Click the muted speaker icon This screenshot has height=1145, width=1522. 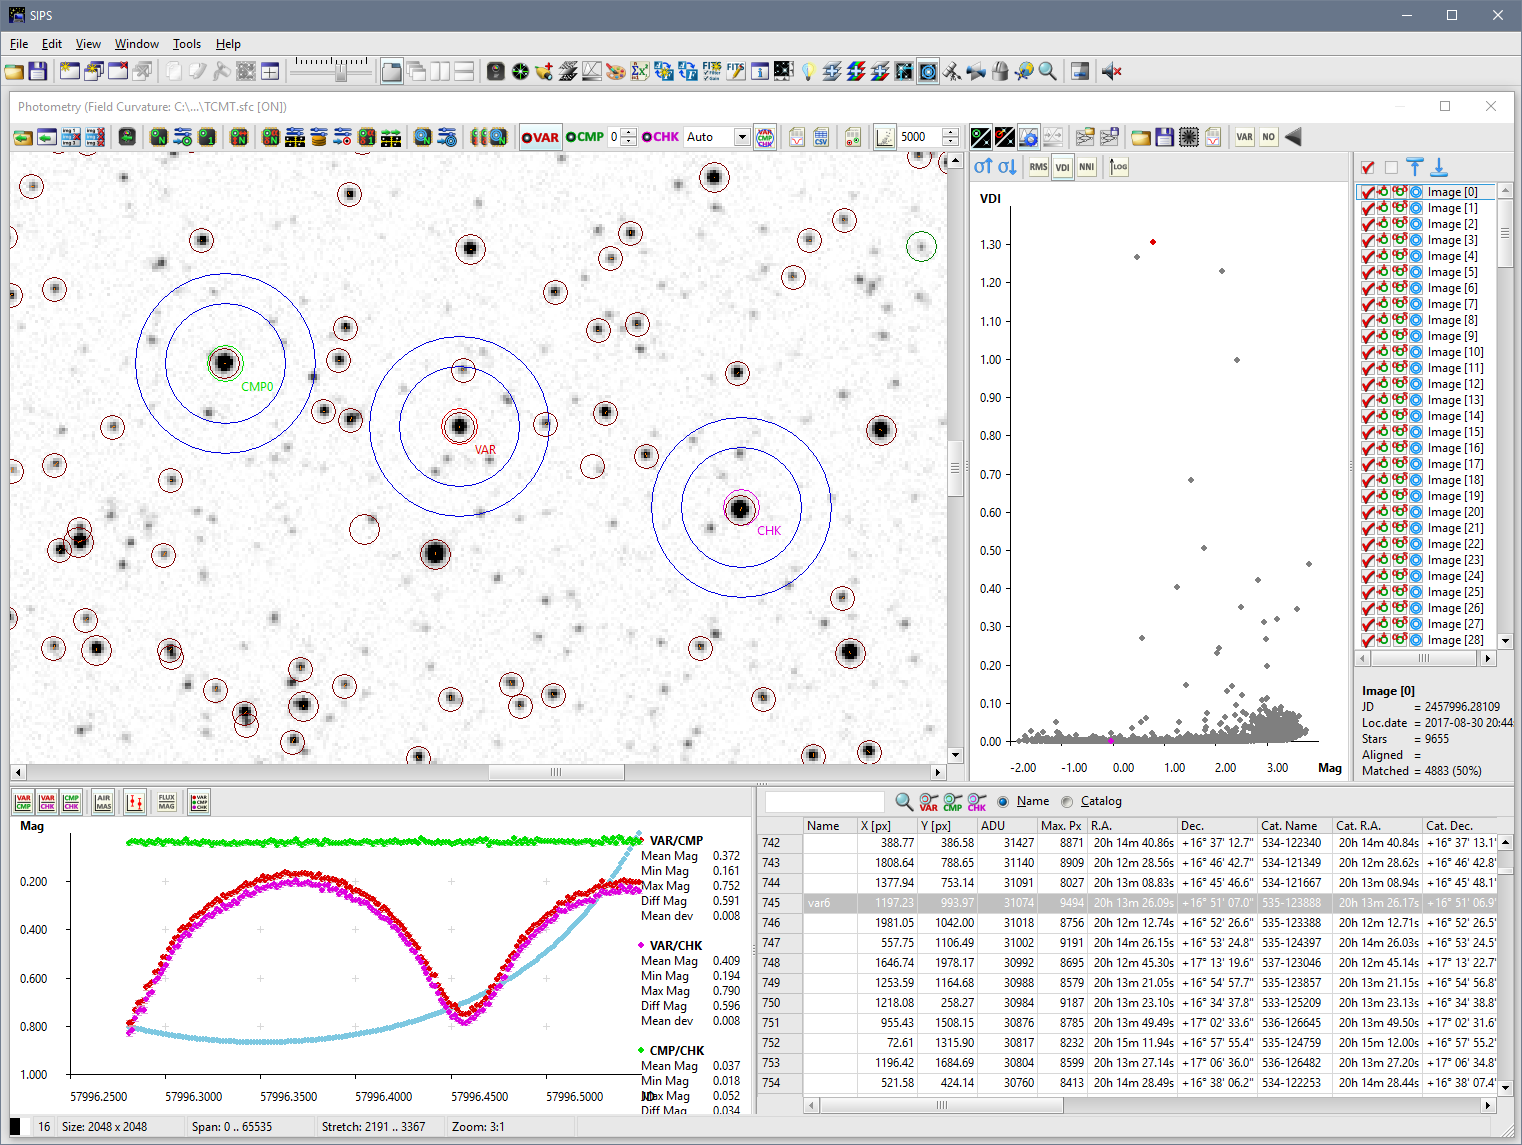click(1111, 71)
